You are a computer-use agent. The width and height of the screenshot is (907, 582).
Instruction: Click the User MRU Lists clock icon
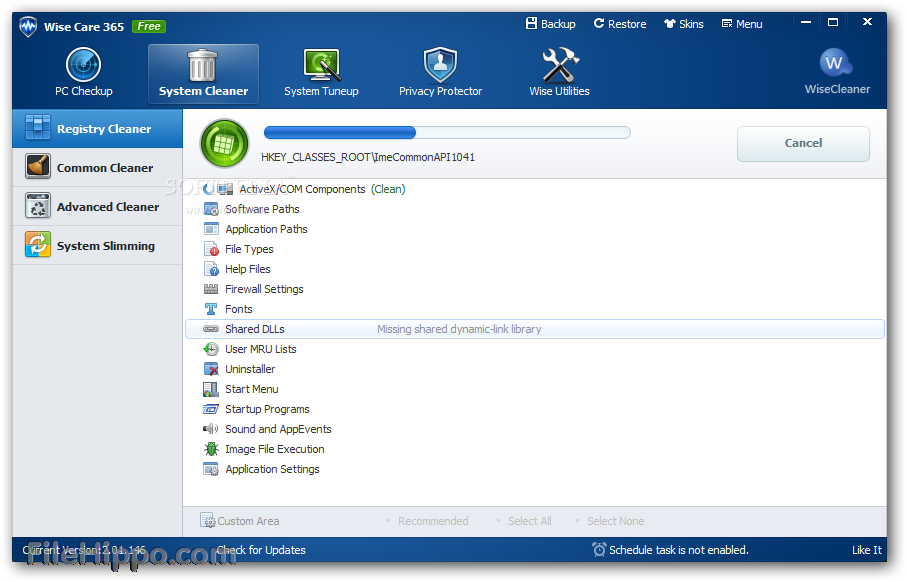[211, 349]
